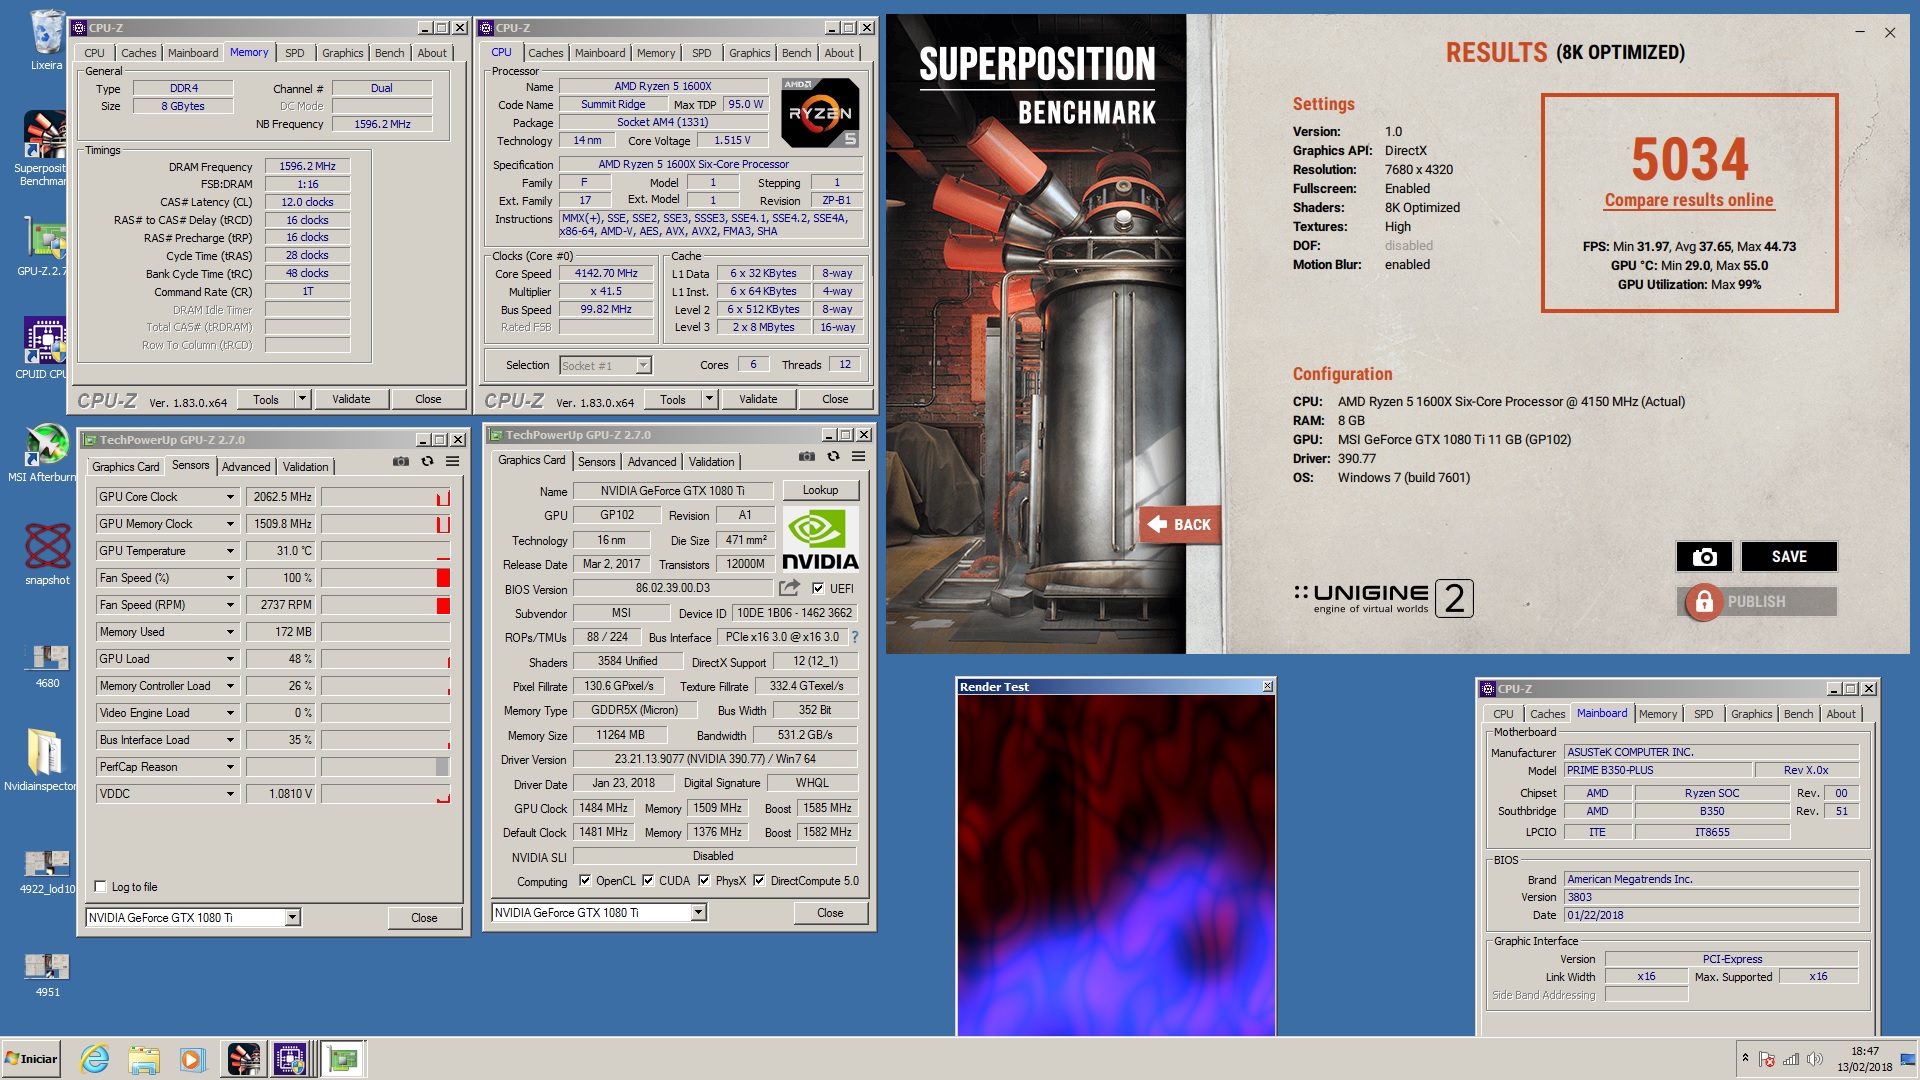Open the 4680 screenshot file on desktop
Image resolution: width=1920 pixels, height=1080 pixels.
[48, 665]
